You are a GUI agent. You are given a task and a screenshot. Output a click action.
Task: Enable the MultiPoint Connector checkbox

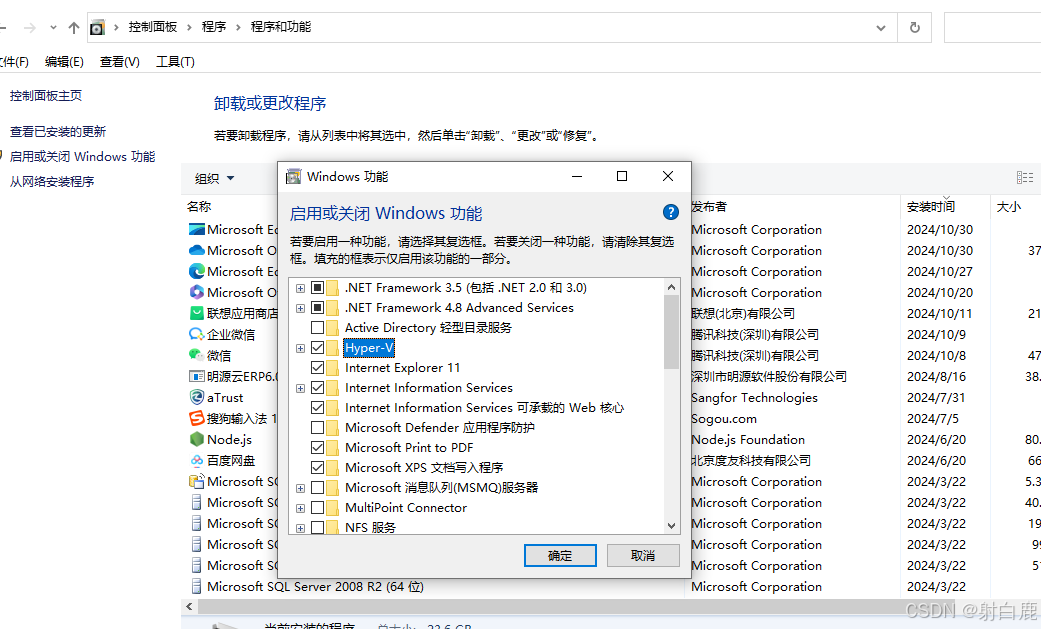click(317, 507)
